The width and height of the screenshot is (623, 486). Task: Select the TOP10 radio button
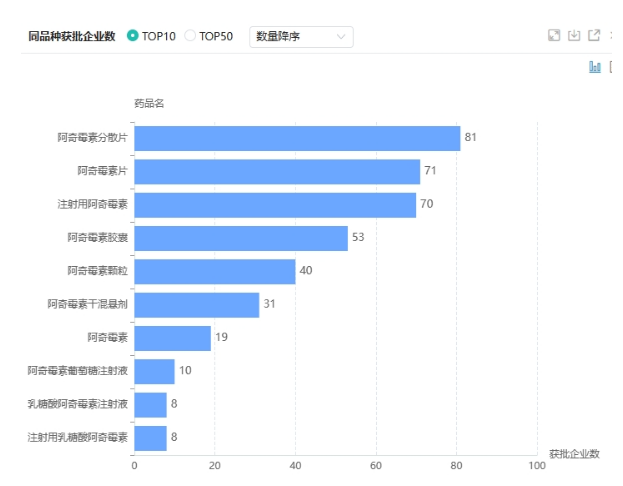[x=133, y=37]
